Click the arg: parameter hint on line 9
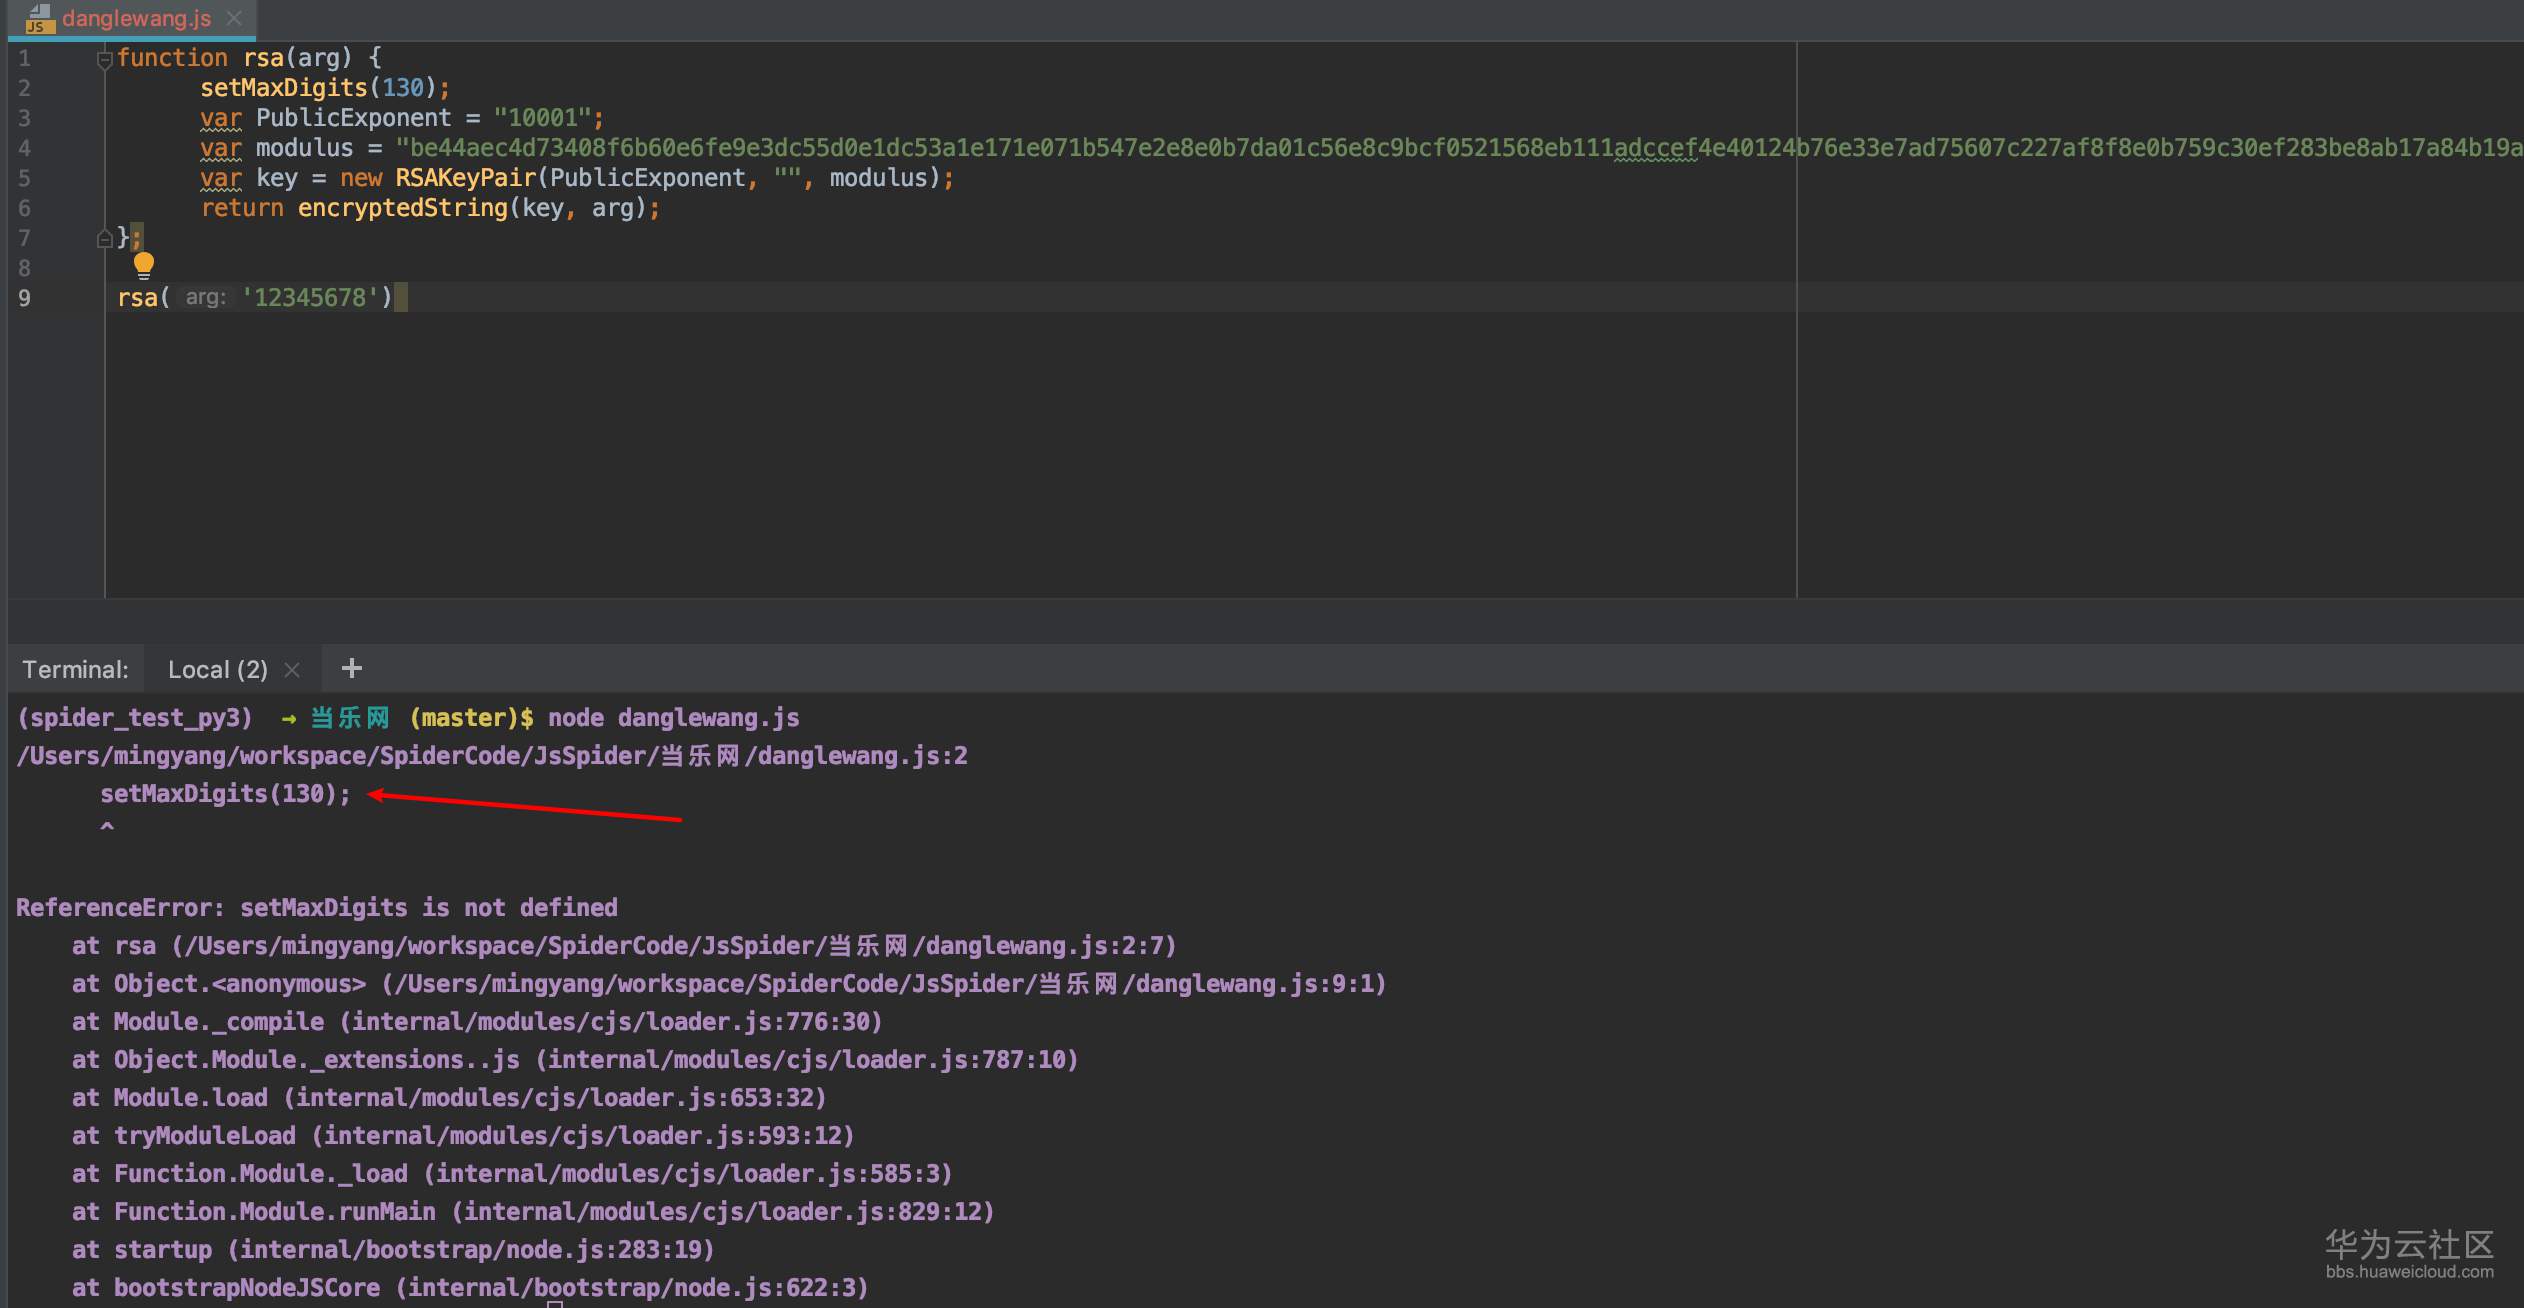 (205, 298)
